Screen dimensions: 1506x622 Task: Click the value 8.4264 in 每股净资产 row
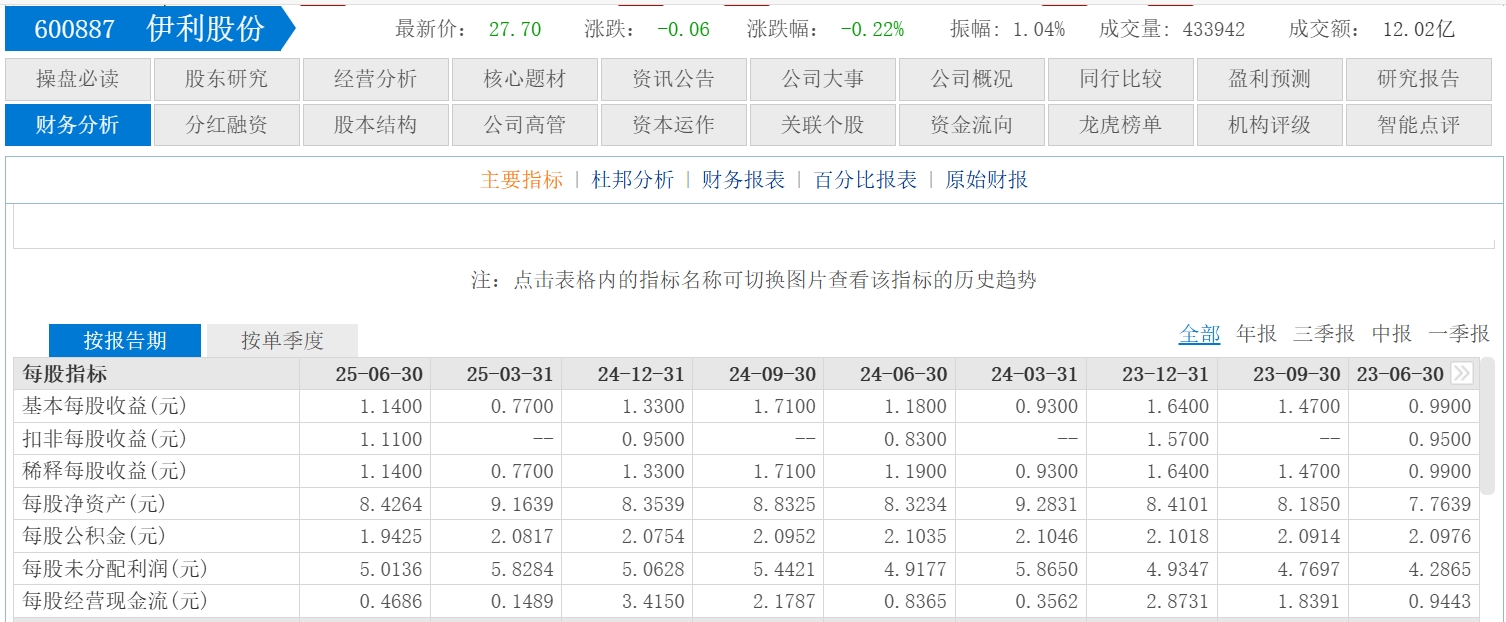(390, 504)
